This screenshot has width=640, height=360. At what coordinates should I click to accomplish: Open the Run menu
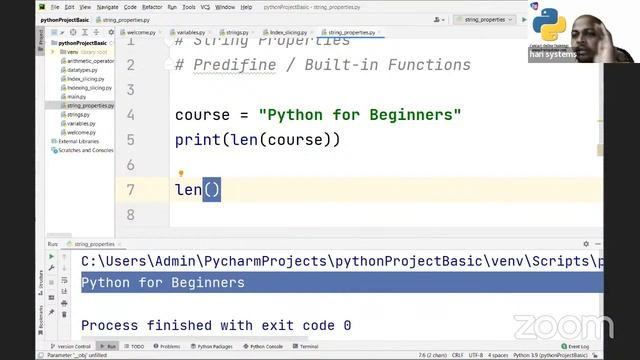(172, 7)
